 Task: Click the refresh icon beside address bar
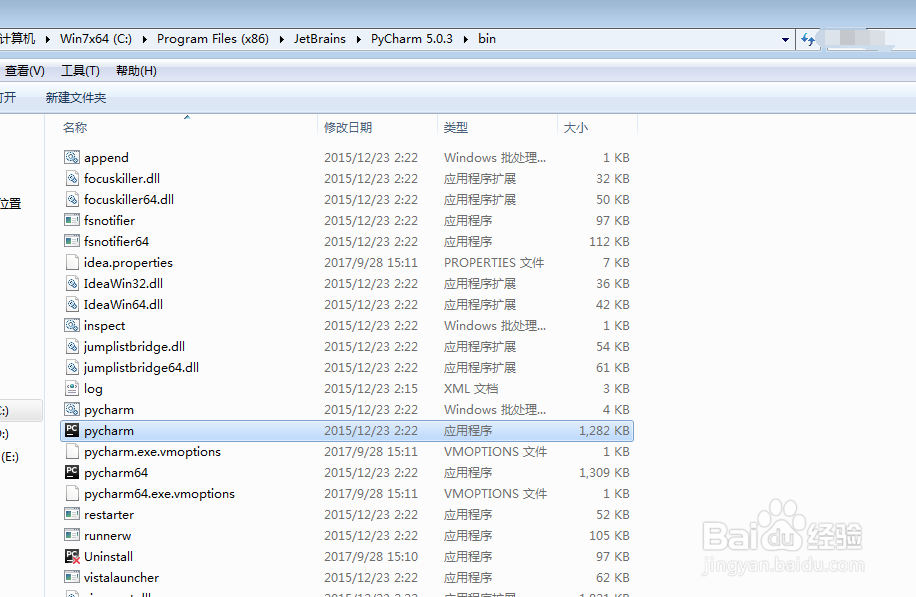[x=808, y=39]
